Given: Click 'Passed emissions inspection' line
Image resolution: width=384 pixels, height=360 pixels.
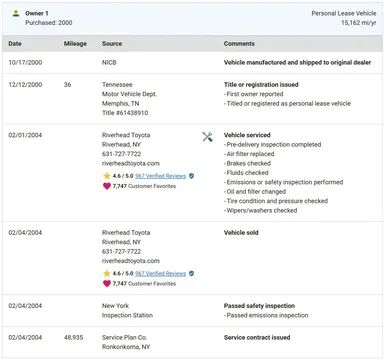Looking at the screenshot, I should [x=266, y=315].
